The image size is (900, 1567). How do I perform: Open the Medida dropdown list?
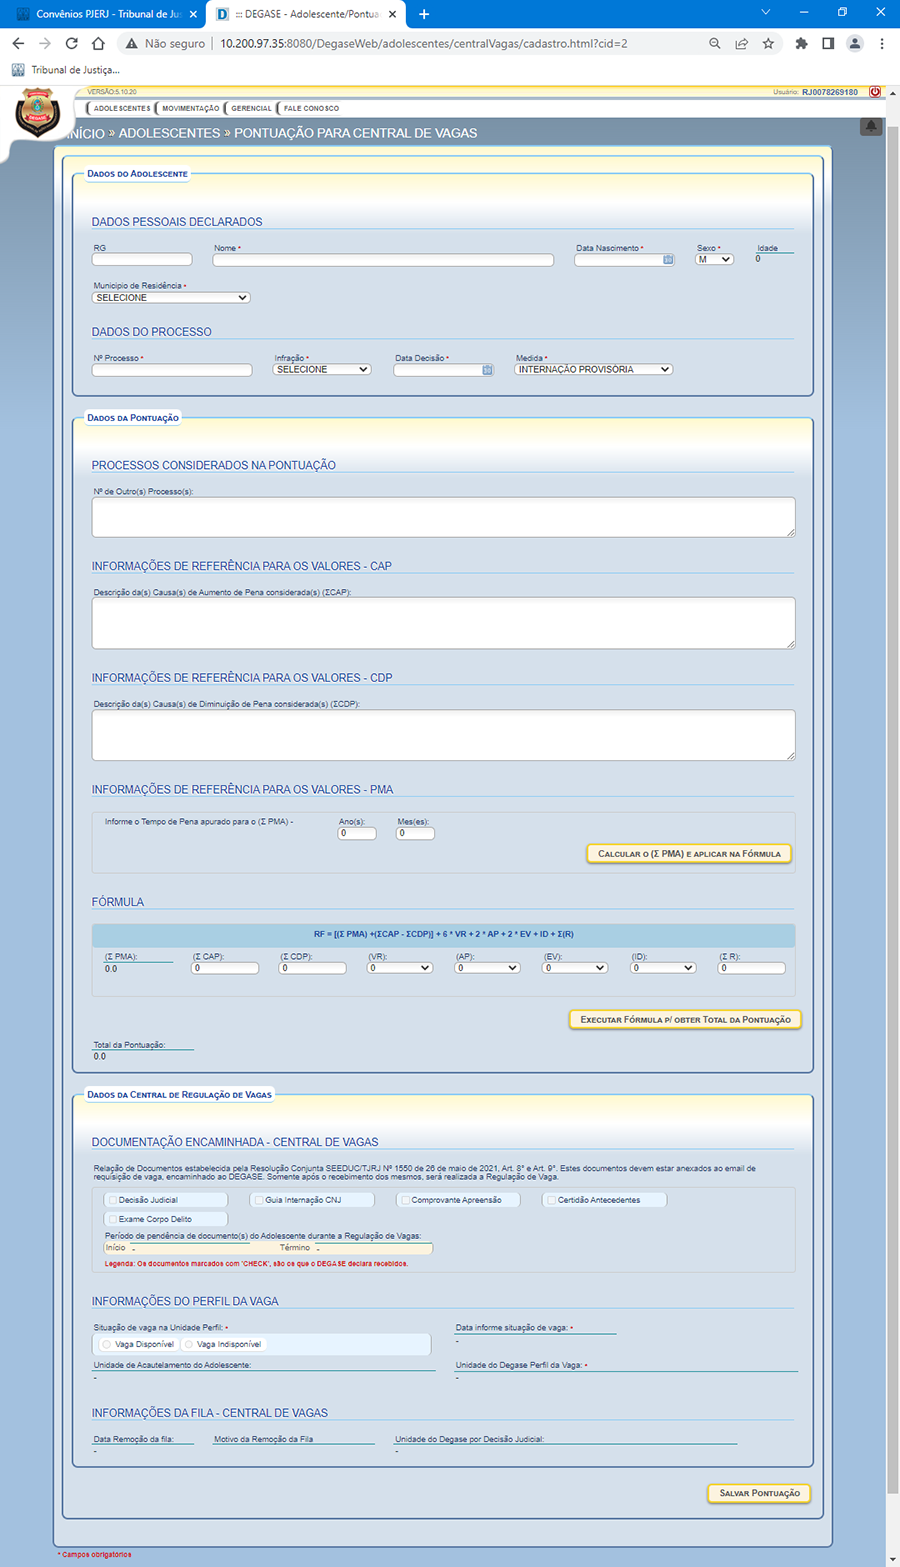pos(593,369)
